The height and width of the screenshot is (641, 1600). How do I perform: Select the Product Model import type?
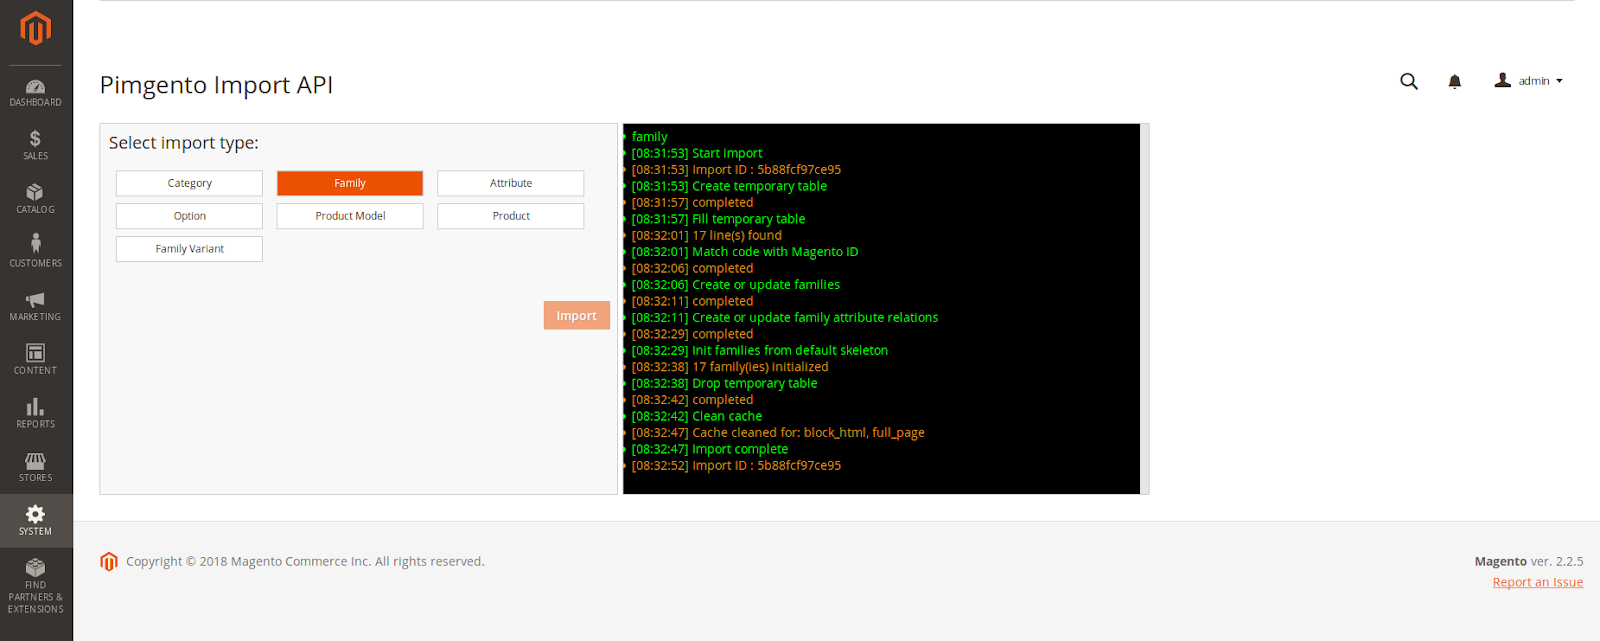click(350, 216)
